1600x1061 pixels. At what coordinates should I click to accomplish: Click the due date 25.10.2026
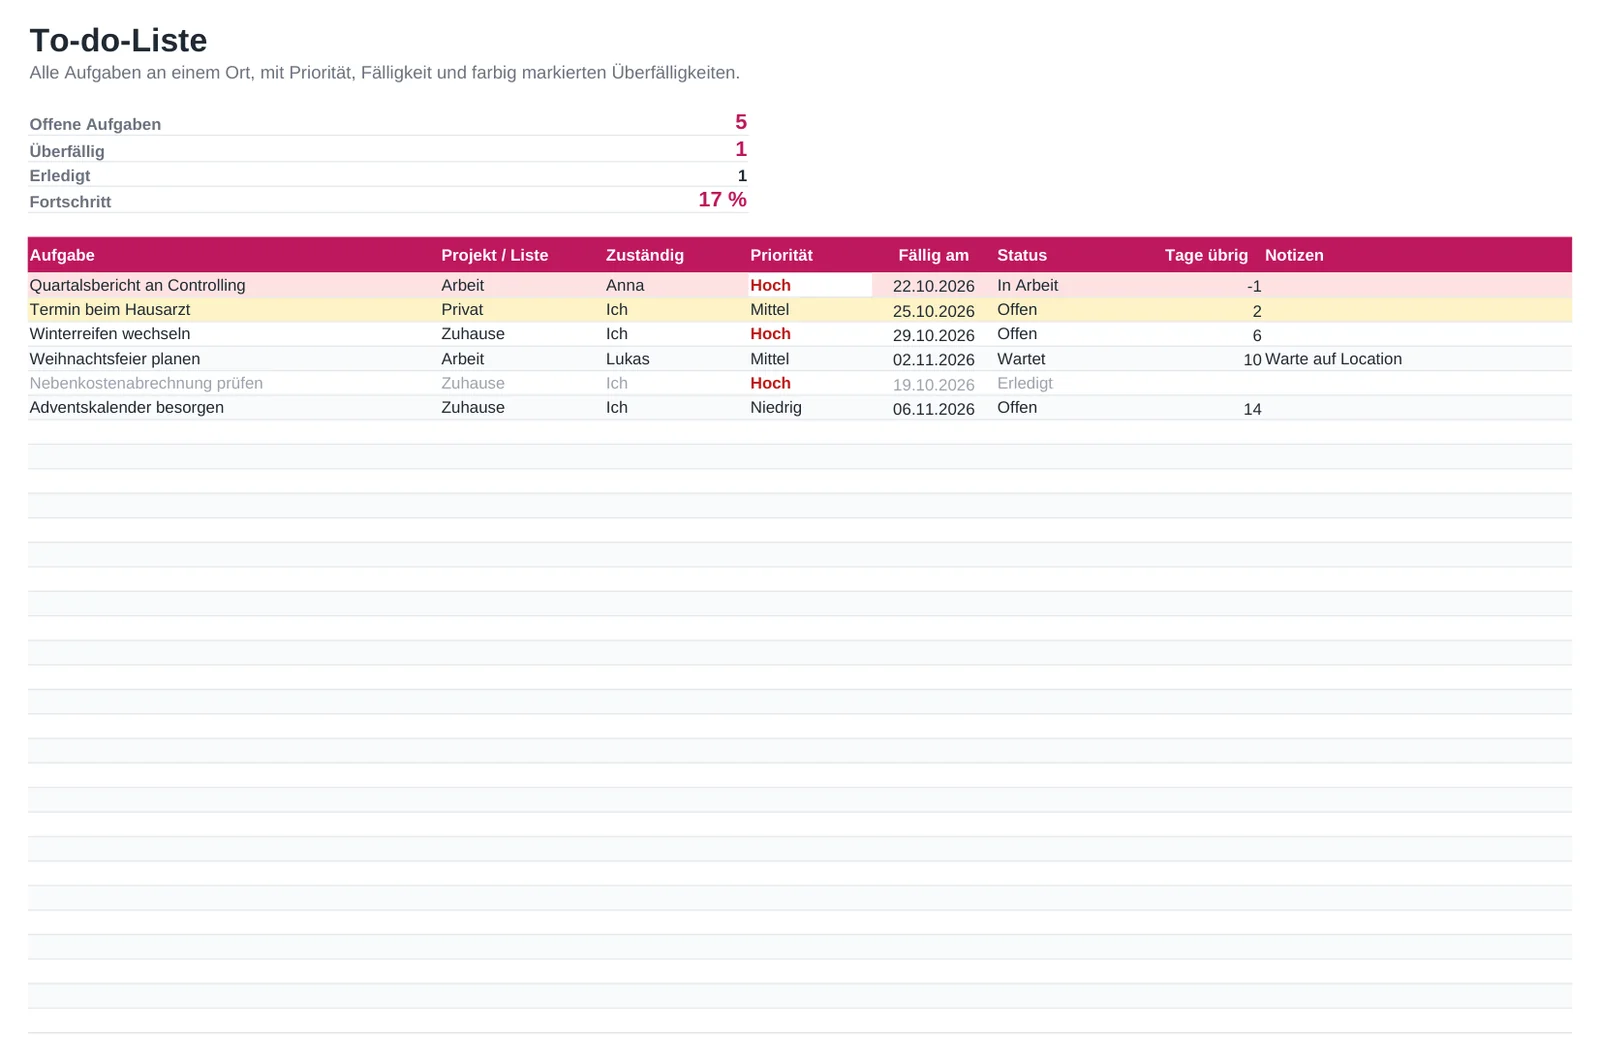(x=933, y=311)
